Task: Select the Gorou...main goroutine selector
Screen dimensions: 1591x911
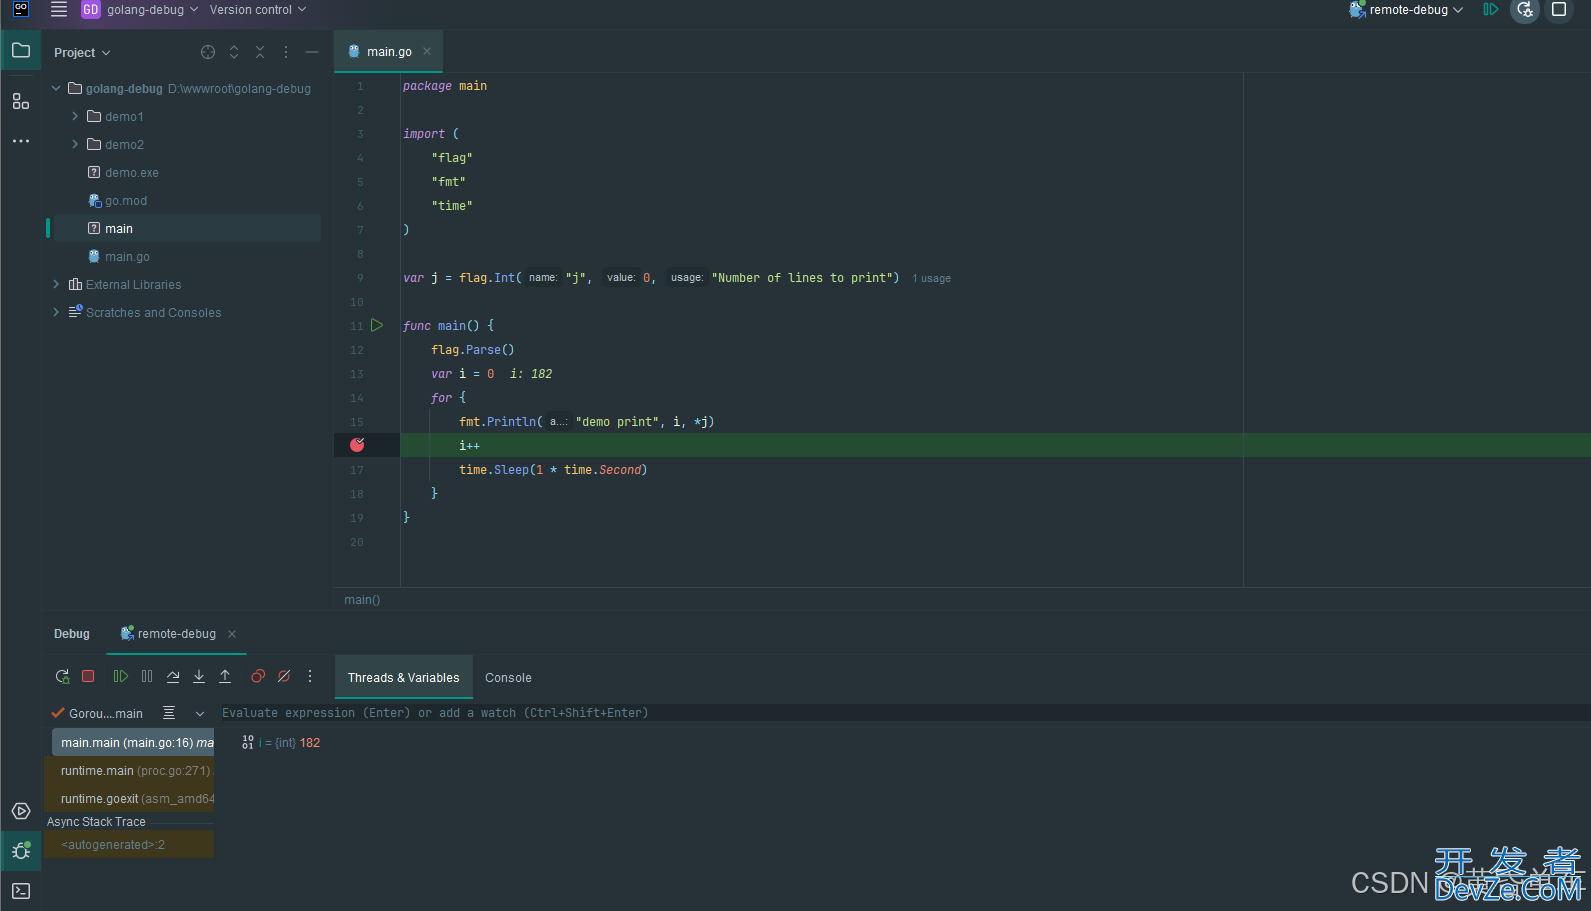Action: tap(98, 713)
